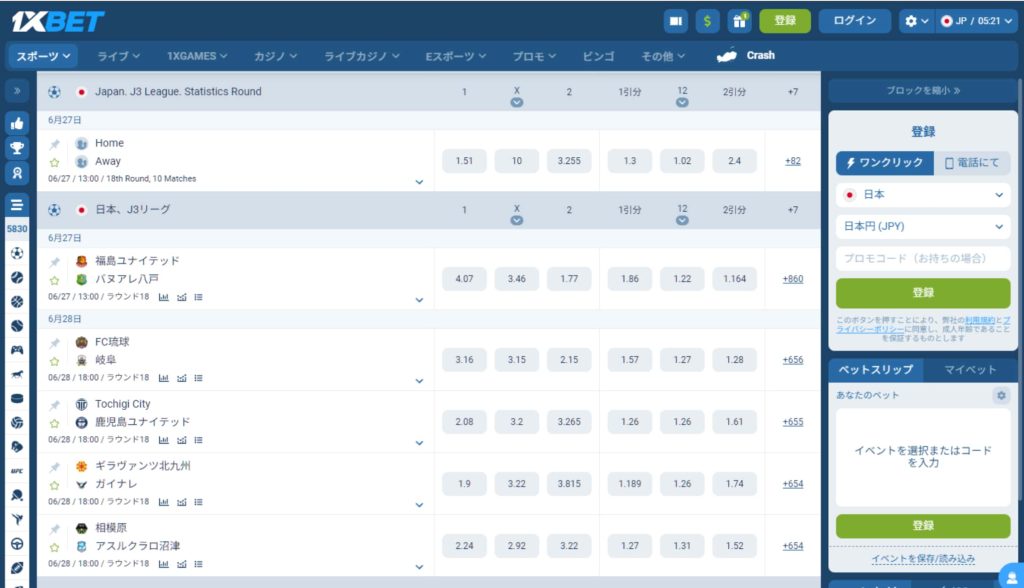1024x588 pixels.
Task: Select the volleyball icon in the sidebar
Action: pos(17,423)
